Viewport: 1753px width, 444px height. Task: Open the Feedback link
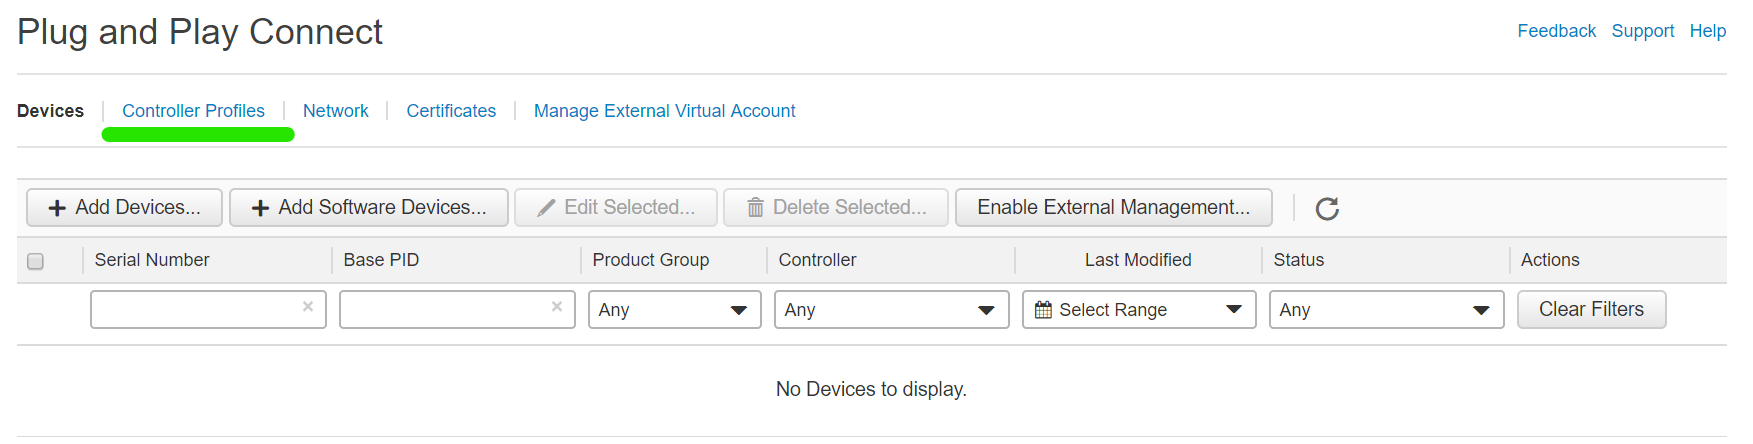(1556, 31)
